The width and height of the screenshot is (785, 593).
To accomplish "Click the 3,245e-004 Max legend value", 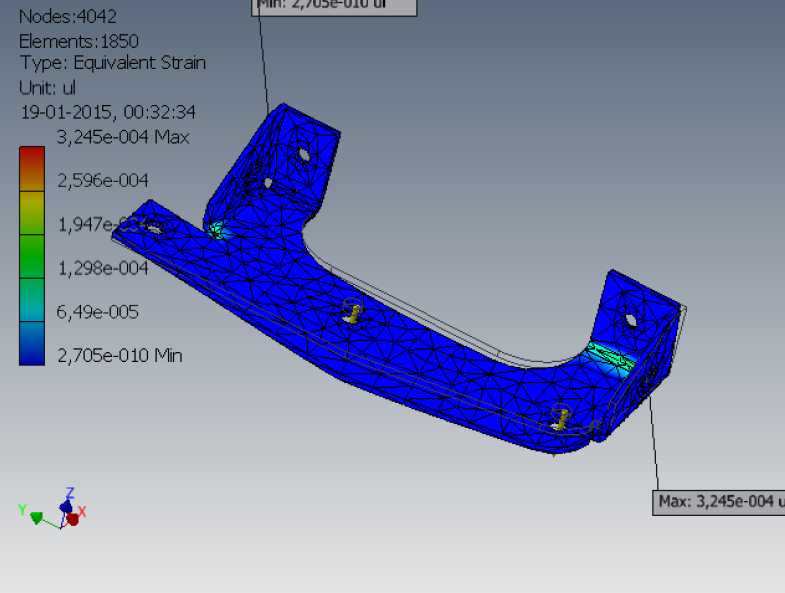I will click(x=123, y=137).
